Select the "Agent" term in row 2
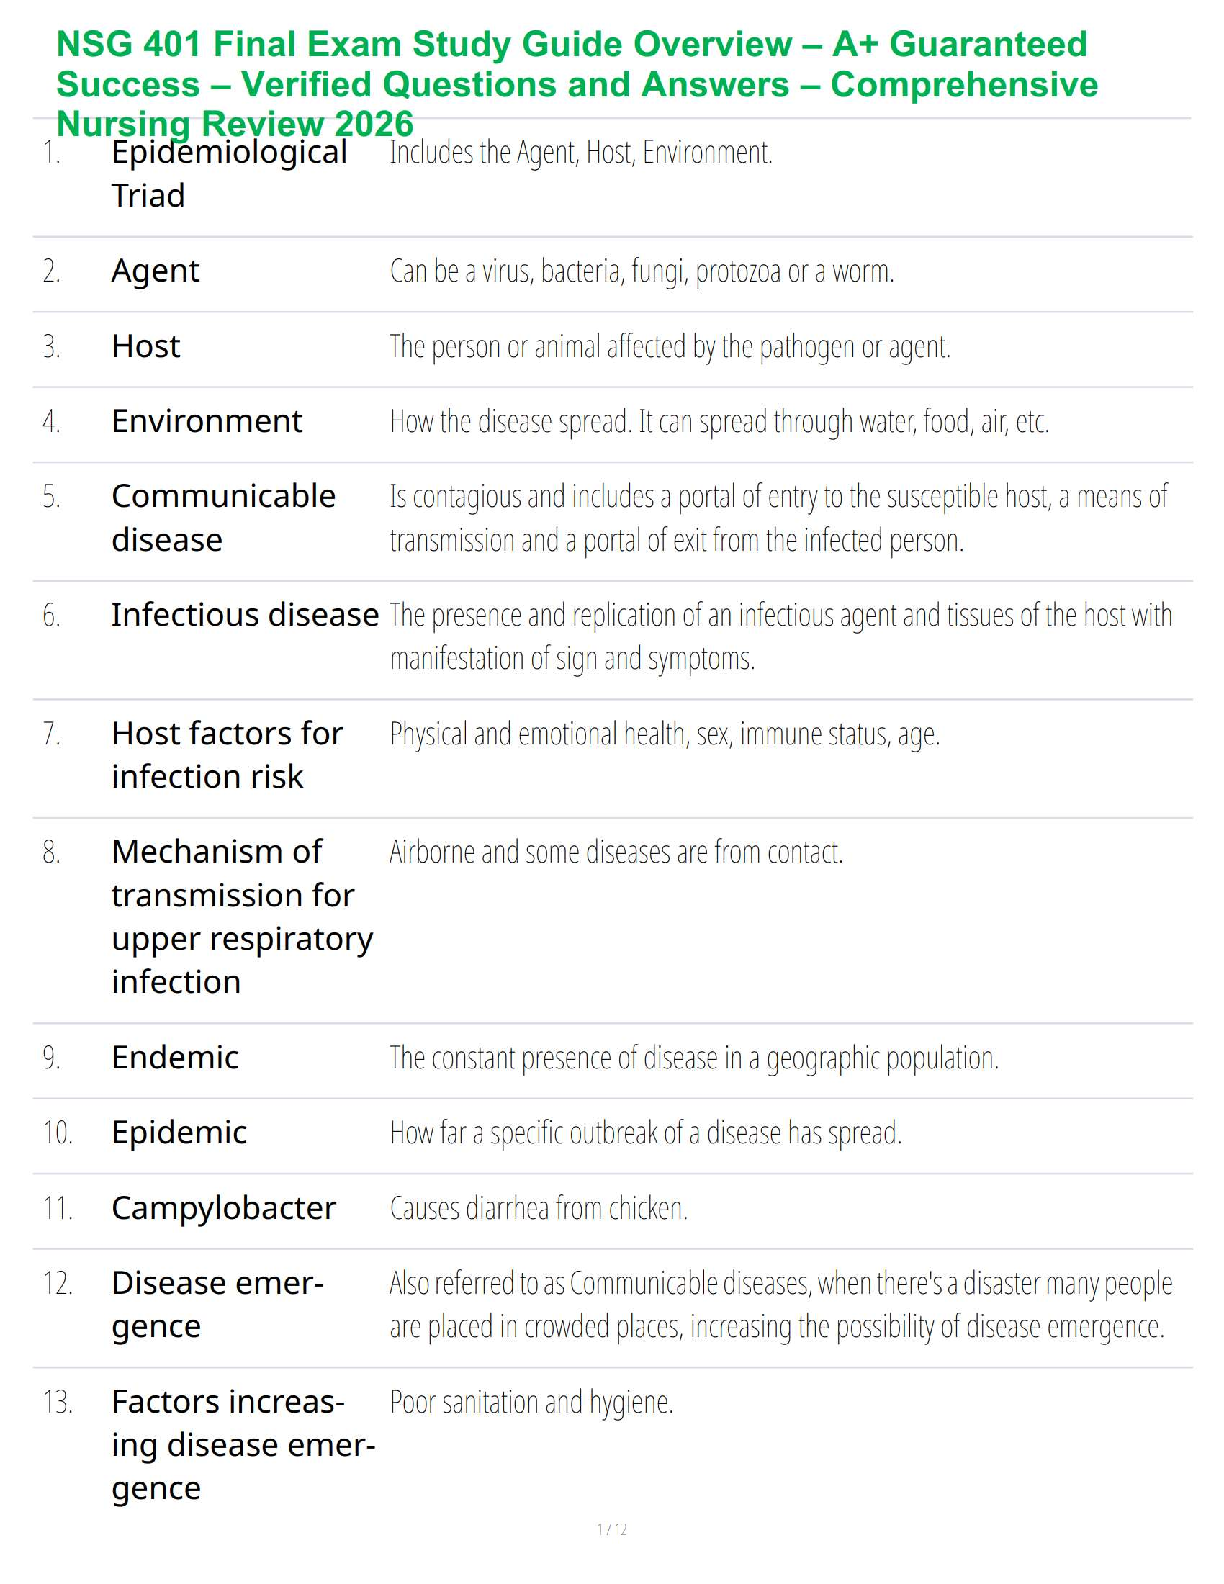1224x1584 pixels. [156, 271]
